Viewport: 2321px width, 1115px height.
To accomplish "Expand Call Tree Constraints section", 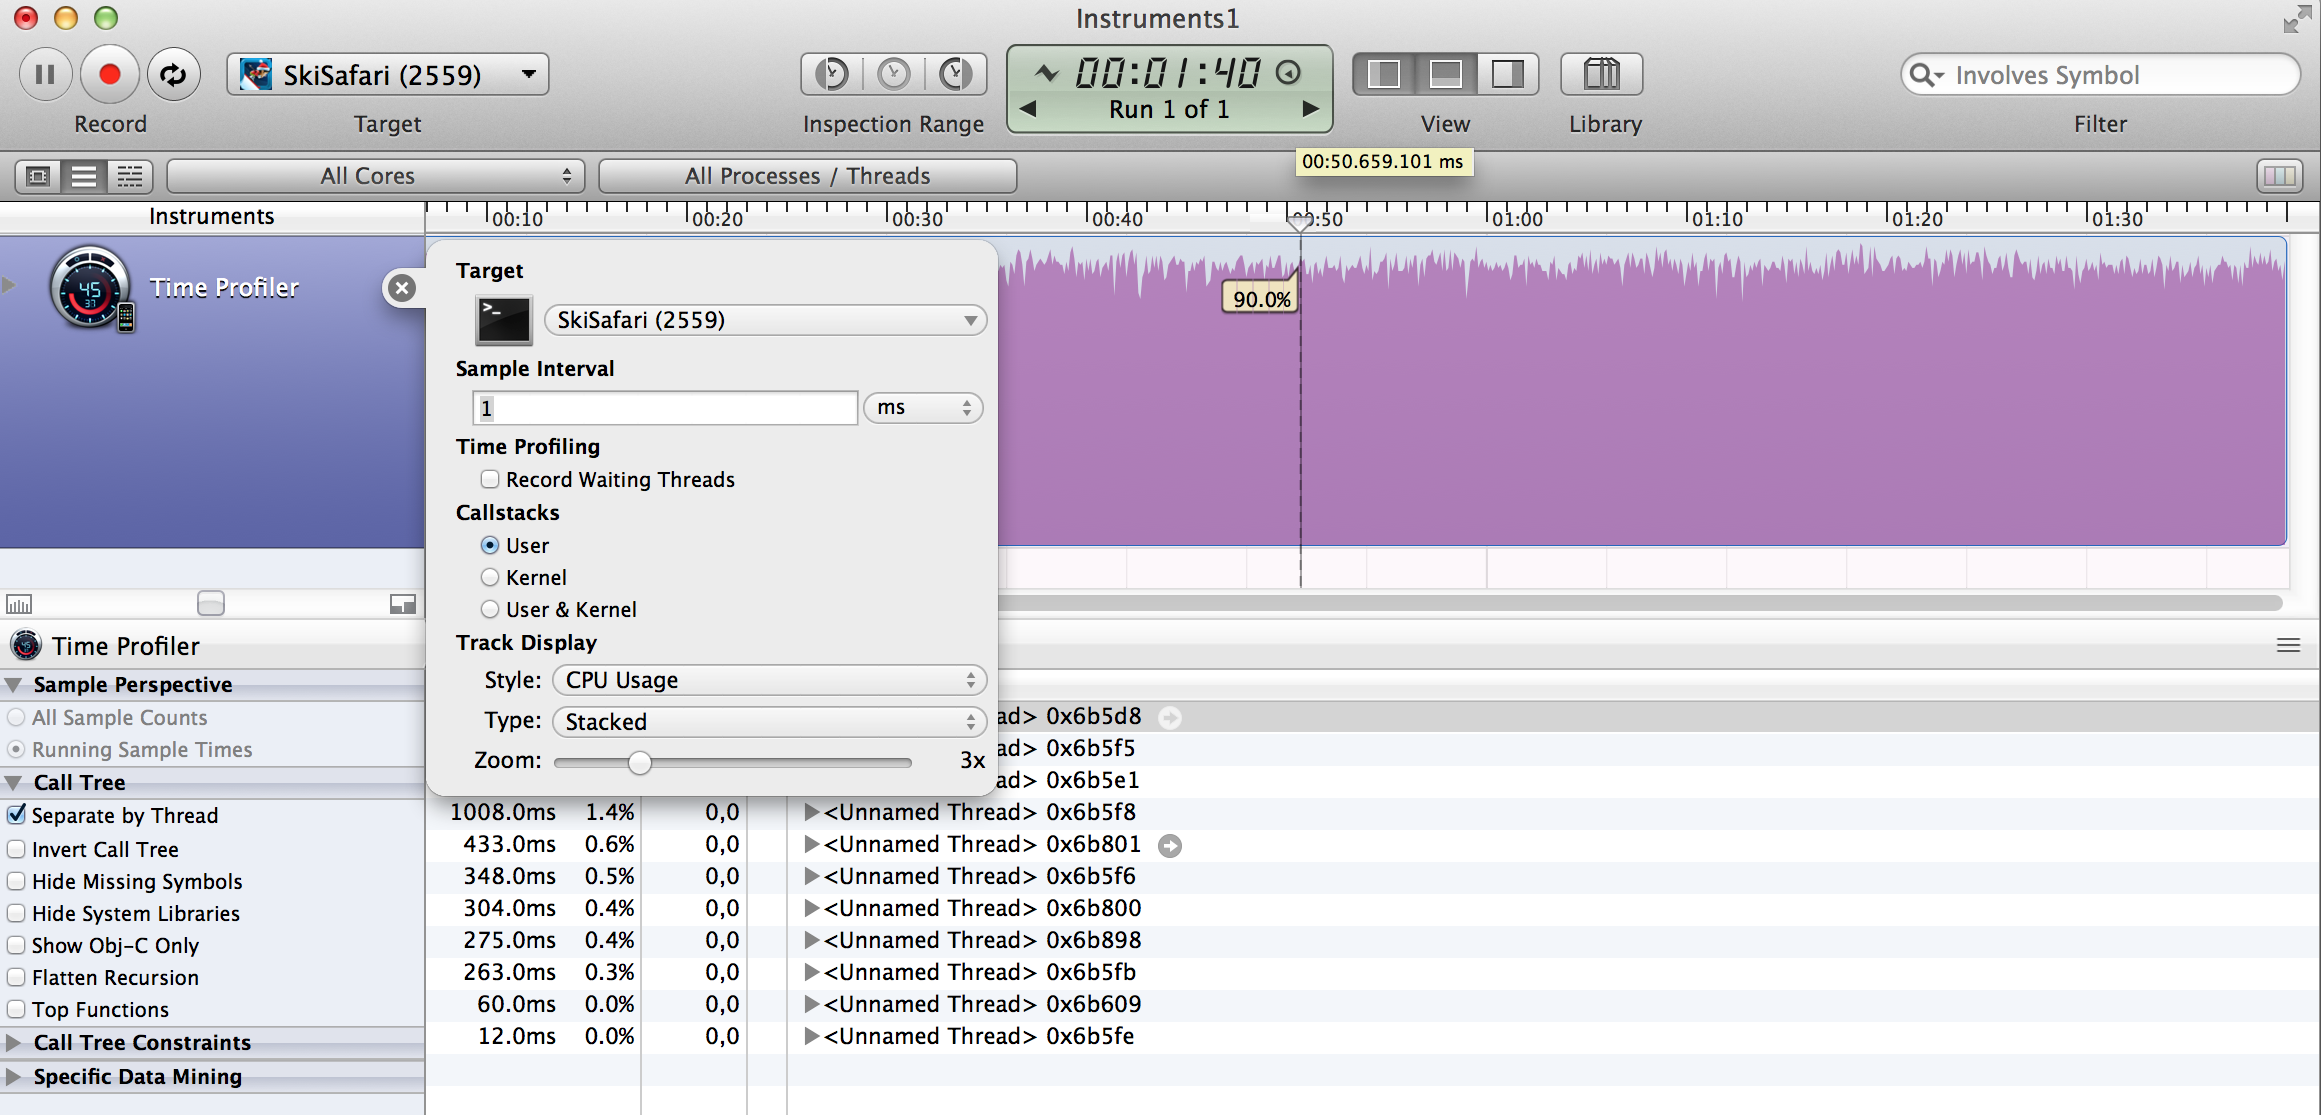I will 14,1042.
